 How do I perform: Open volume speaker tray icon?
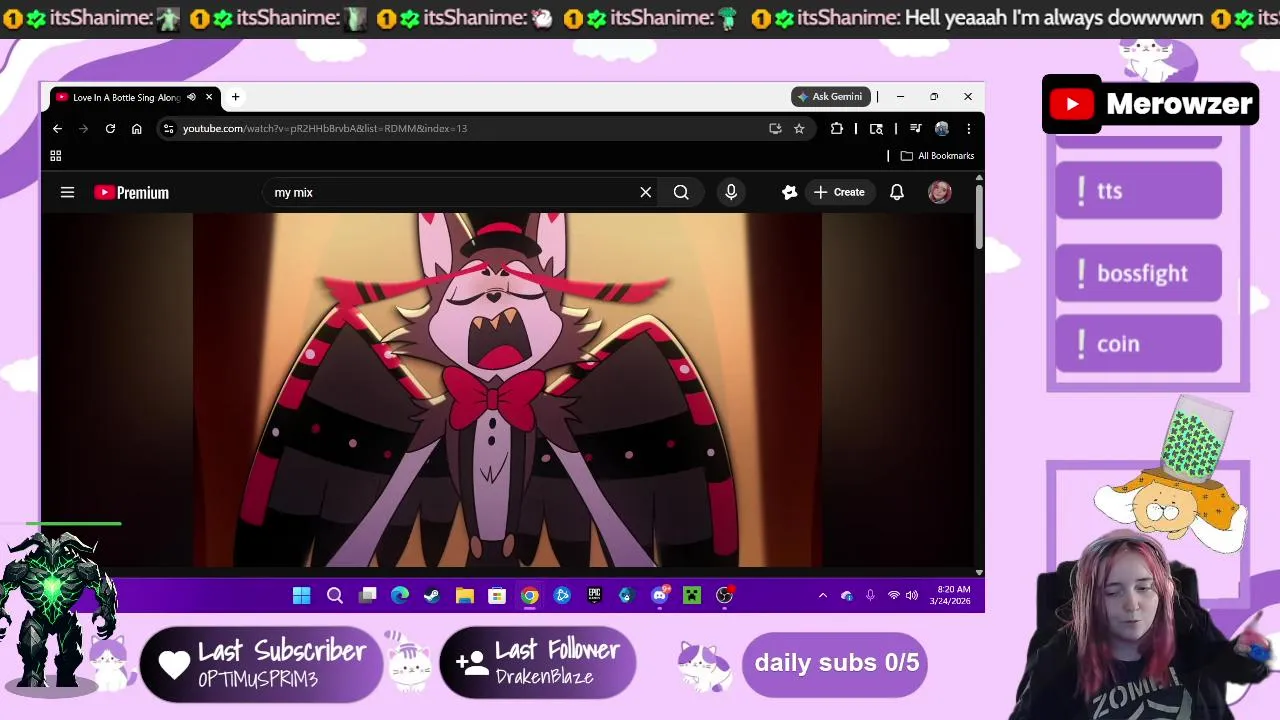pos(912,596)
